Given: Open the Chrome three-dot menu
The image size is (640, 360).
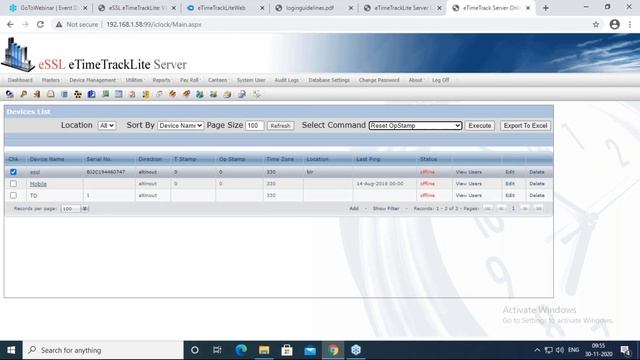Looking at the screenshot, I should coord(630,24).
